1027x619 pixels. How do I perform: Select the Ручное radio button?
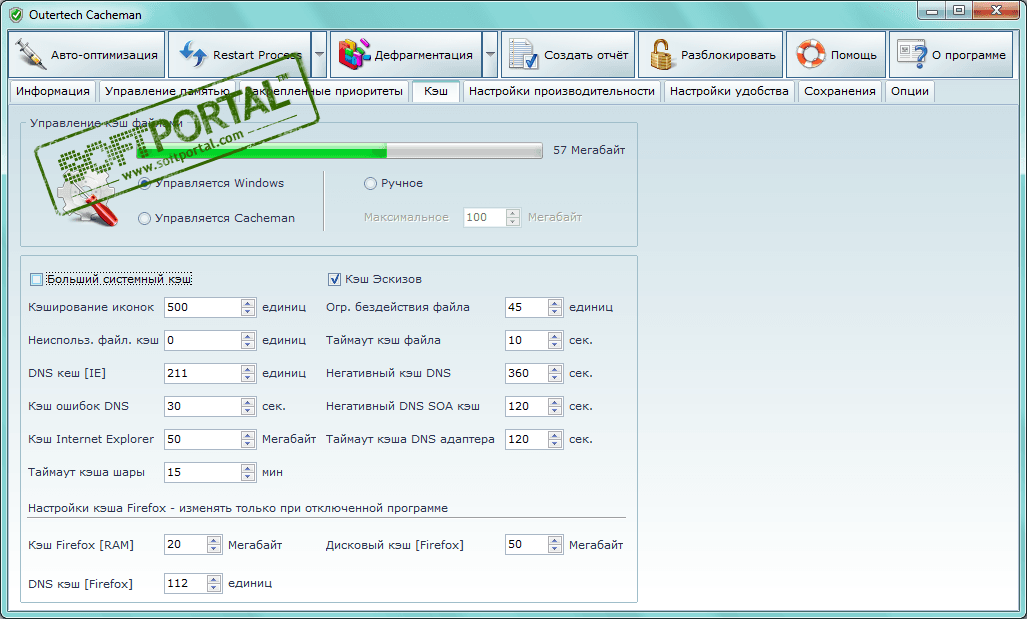tap(370, 183)
